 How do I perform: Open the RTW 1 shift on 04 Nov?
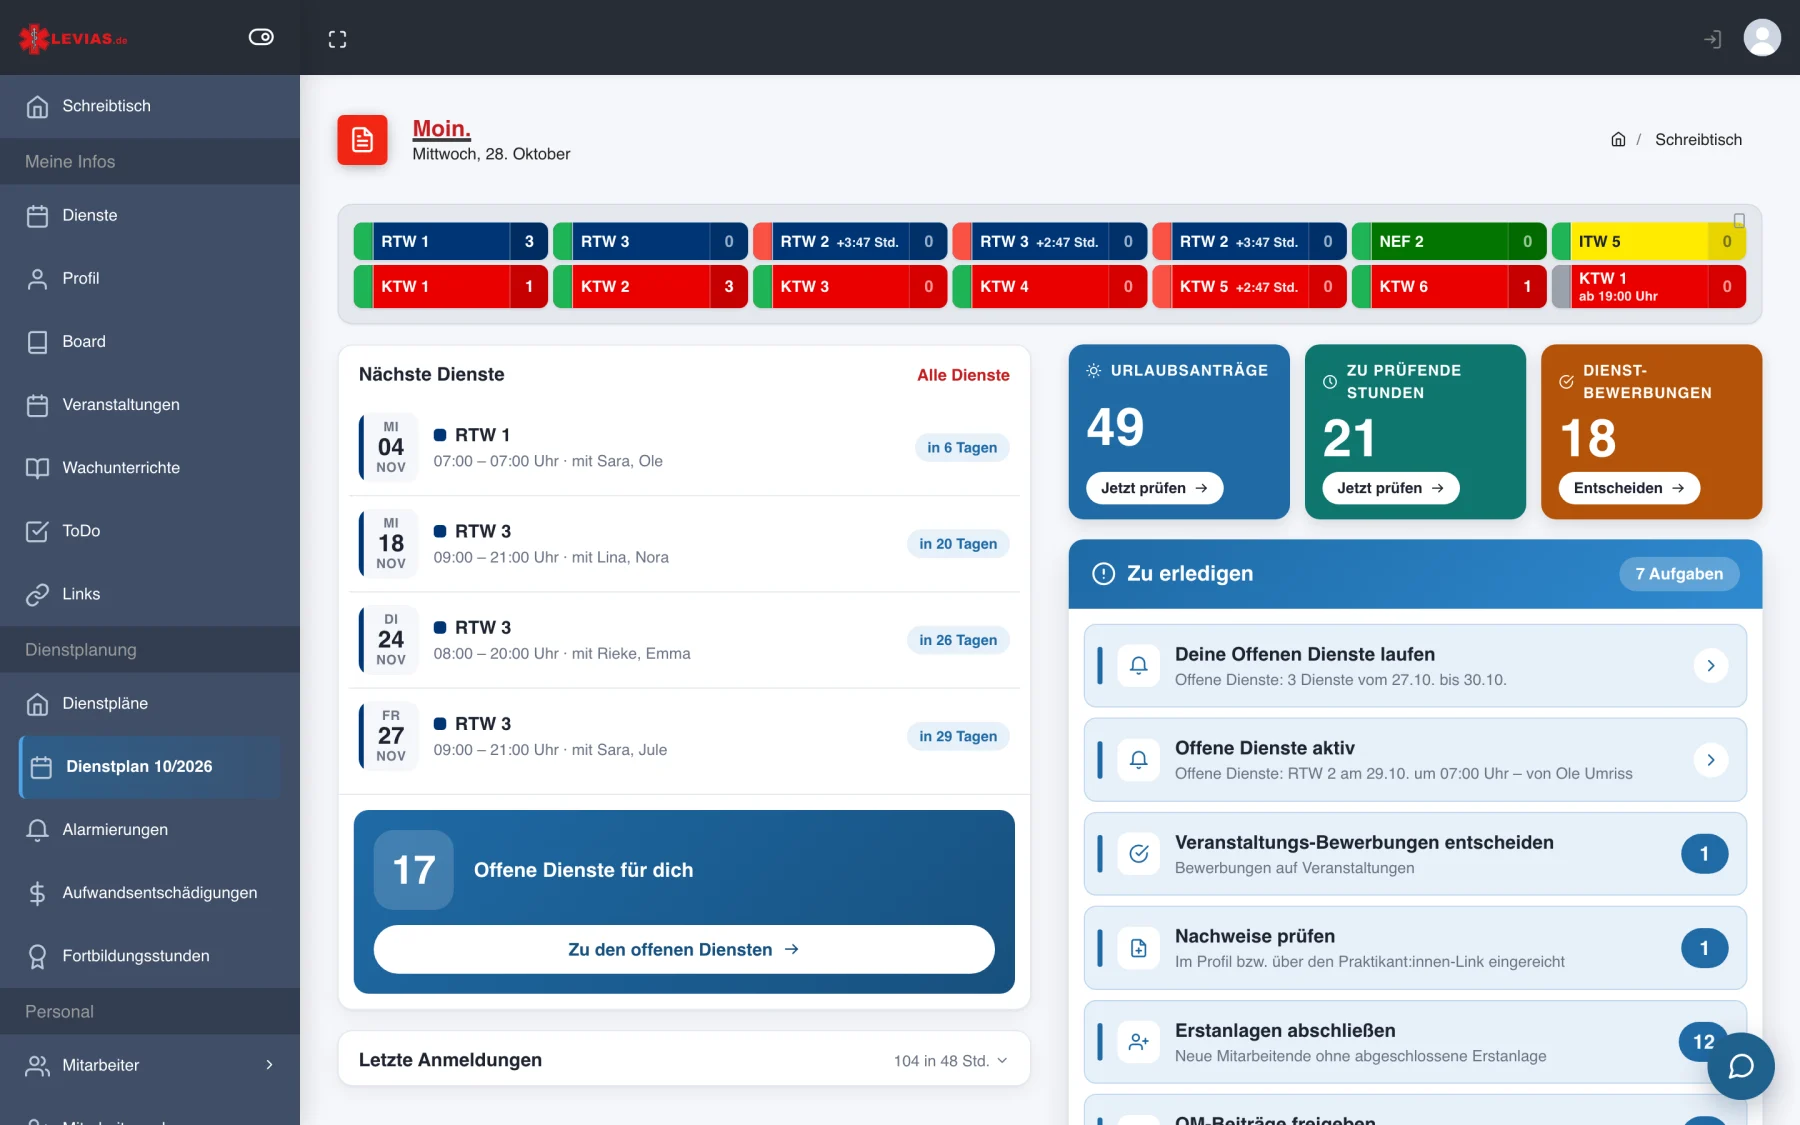pyautogui.click(x=684, y=448)
